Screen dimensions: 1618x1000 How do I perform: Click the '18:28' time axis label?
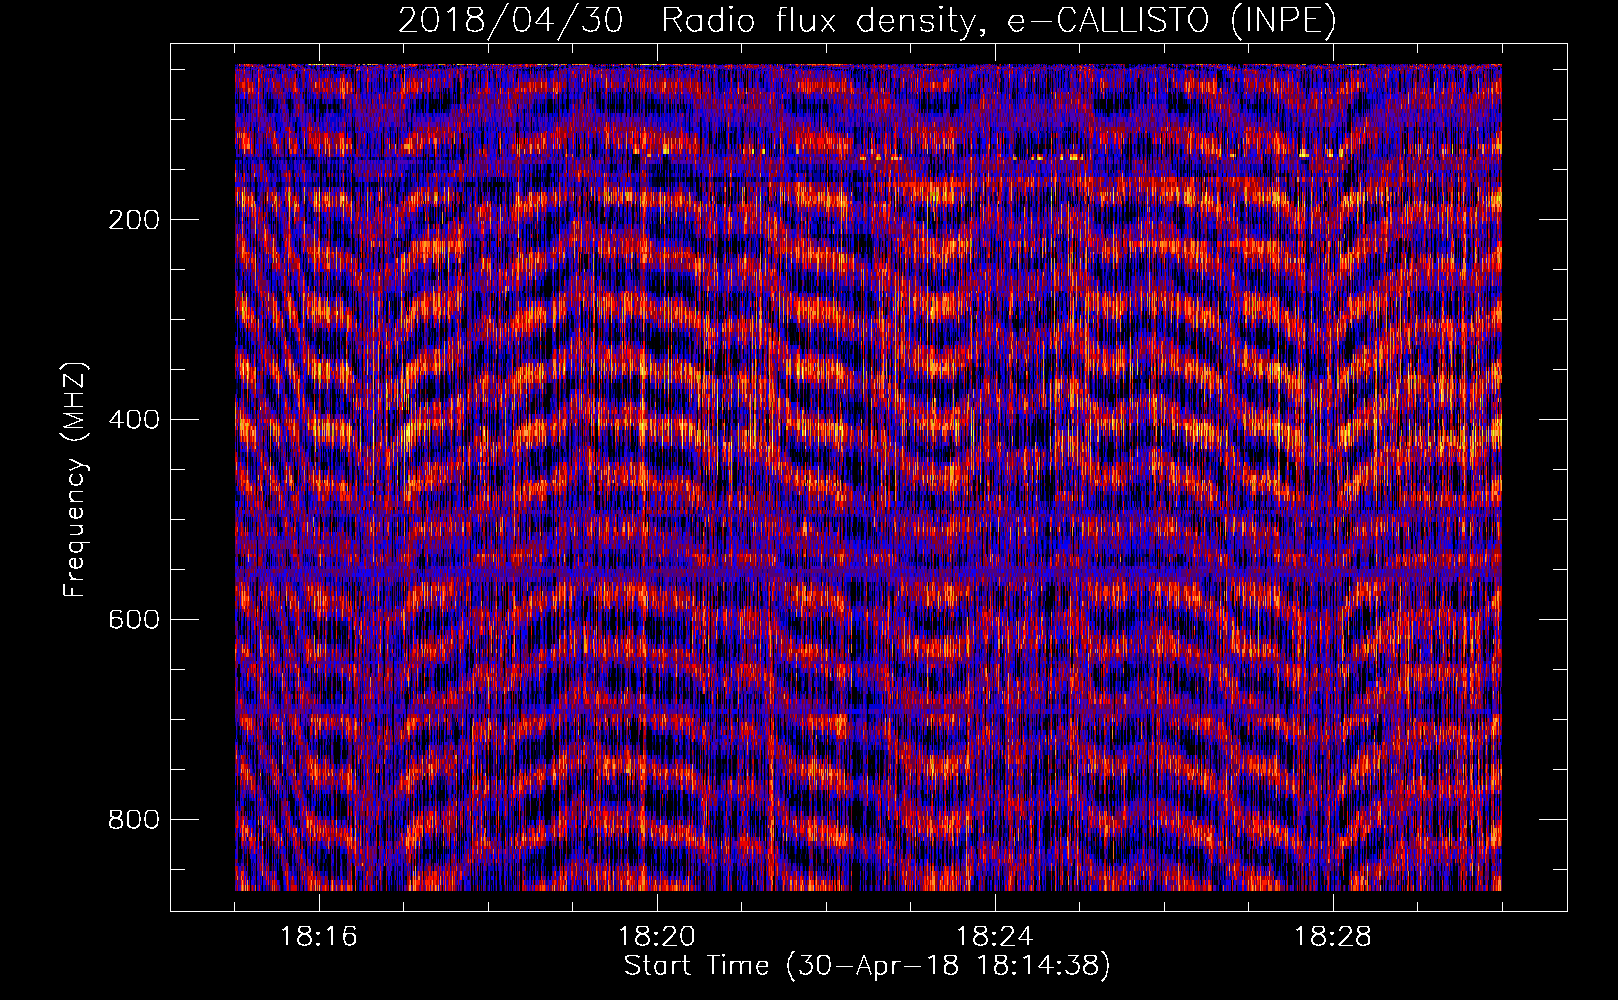click(1333, 937)
